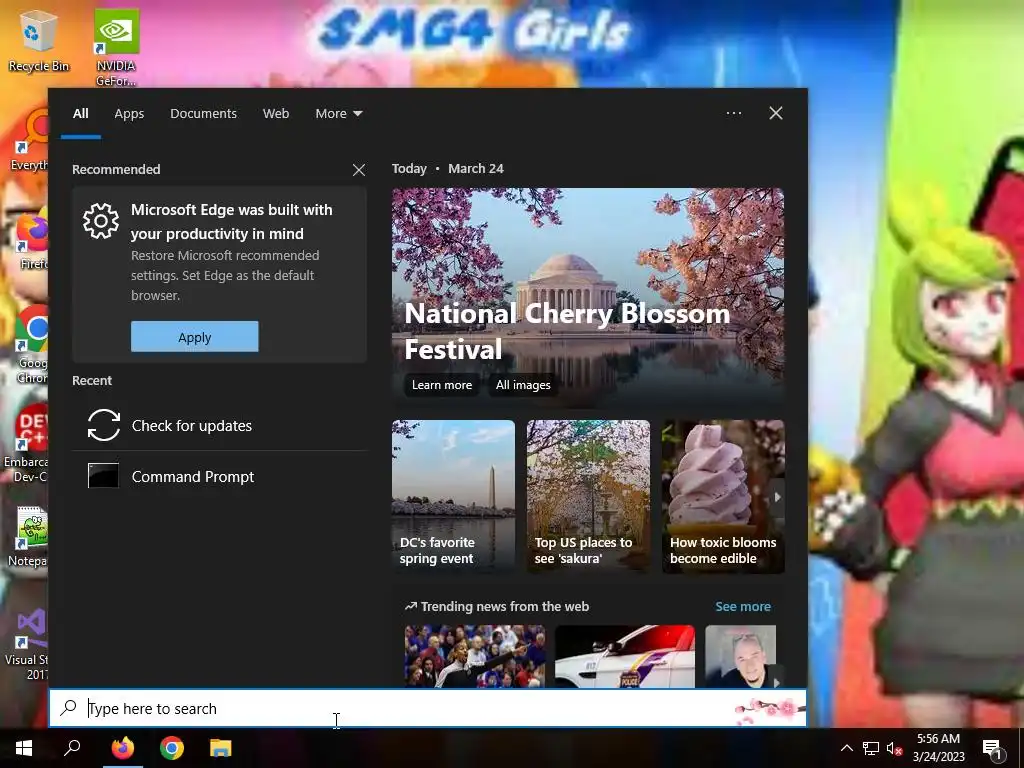Open the Google Chrome desktop shortcut
Image resolution: width=1024 pixels, height=768 pixels.
click(x=31, y=346)
